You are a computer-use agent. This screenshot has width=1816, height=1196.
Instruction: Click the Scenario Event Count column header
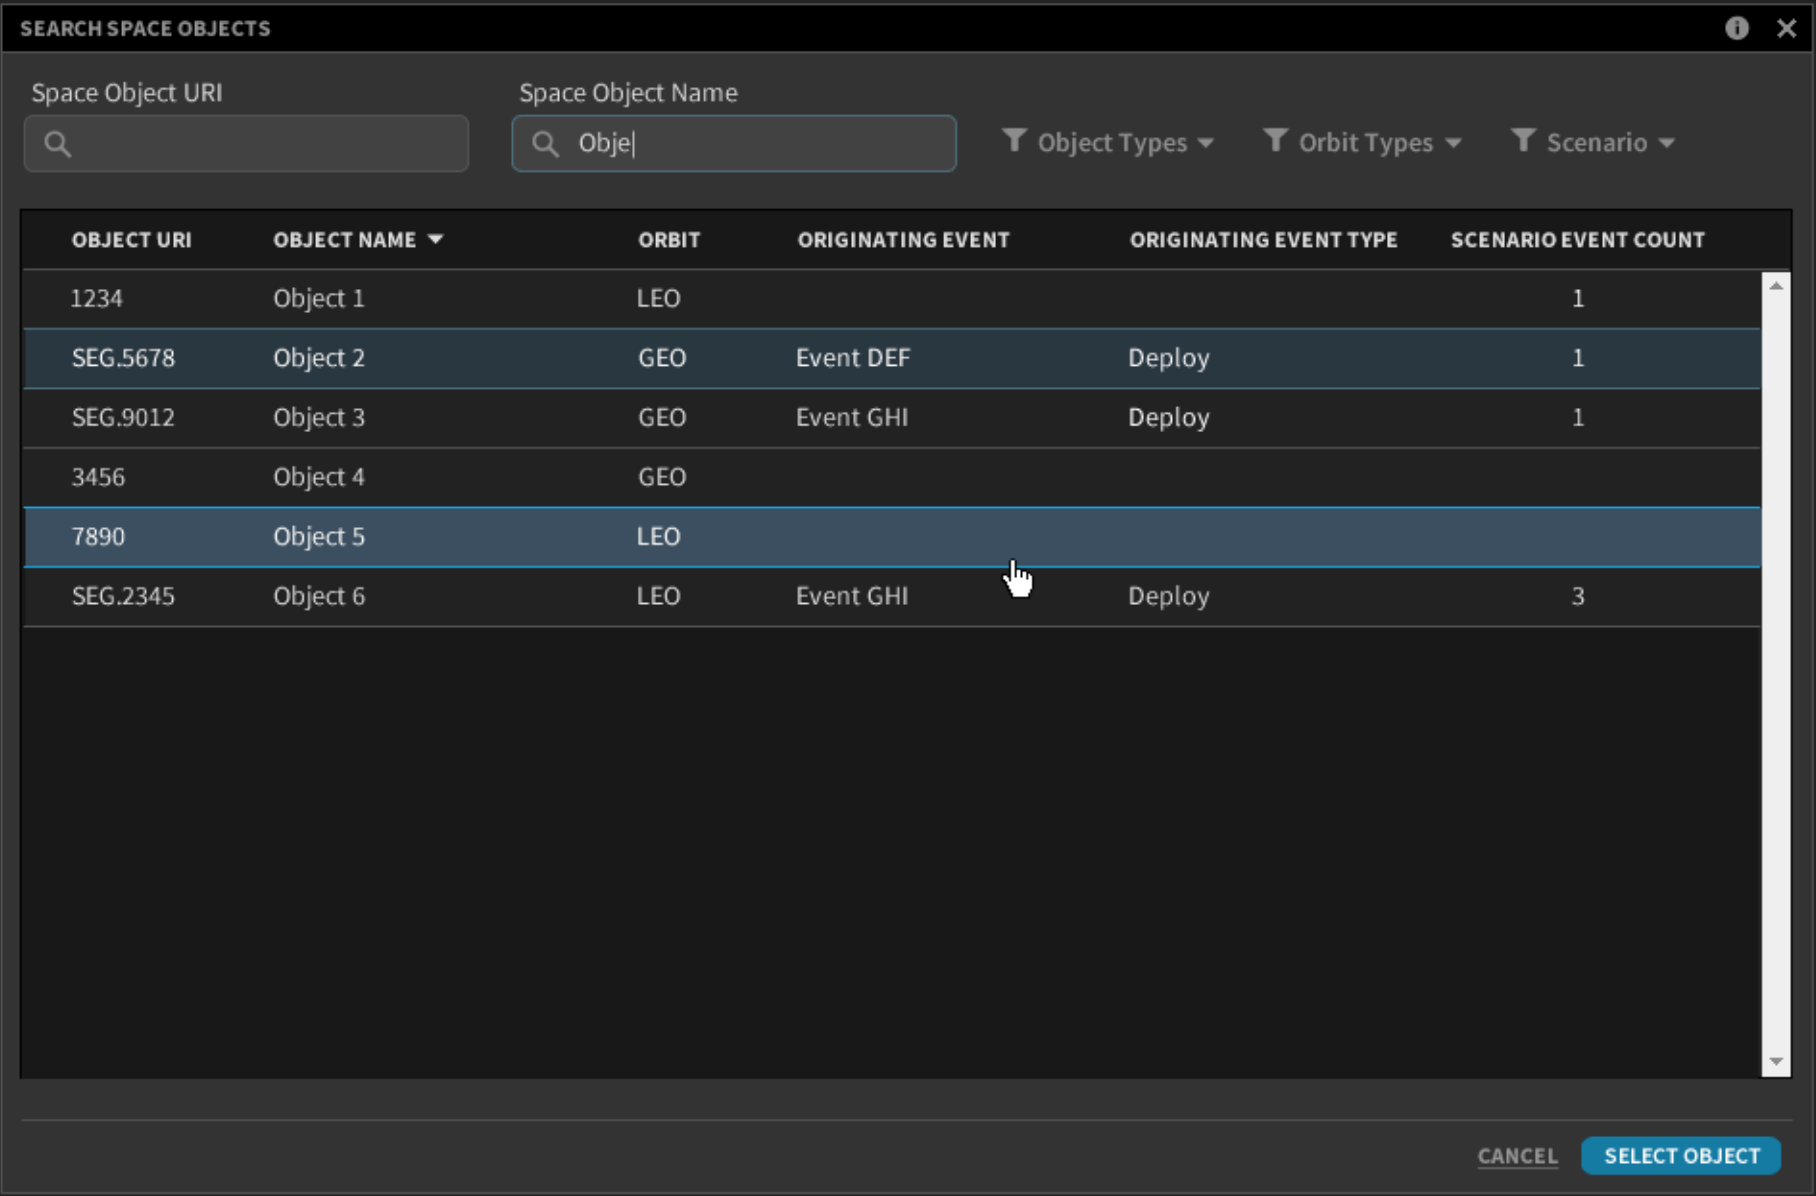point(1577,240)
